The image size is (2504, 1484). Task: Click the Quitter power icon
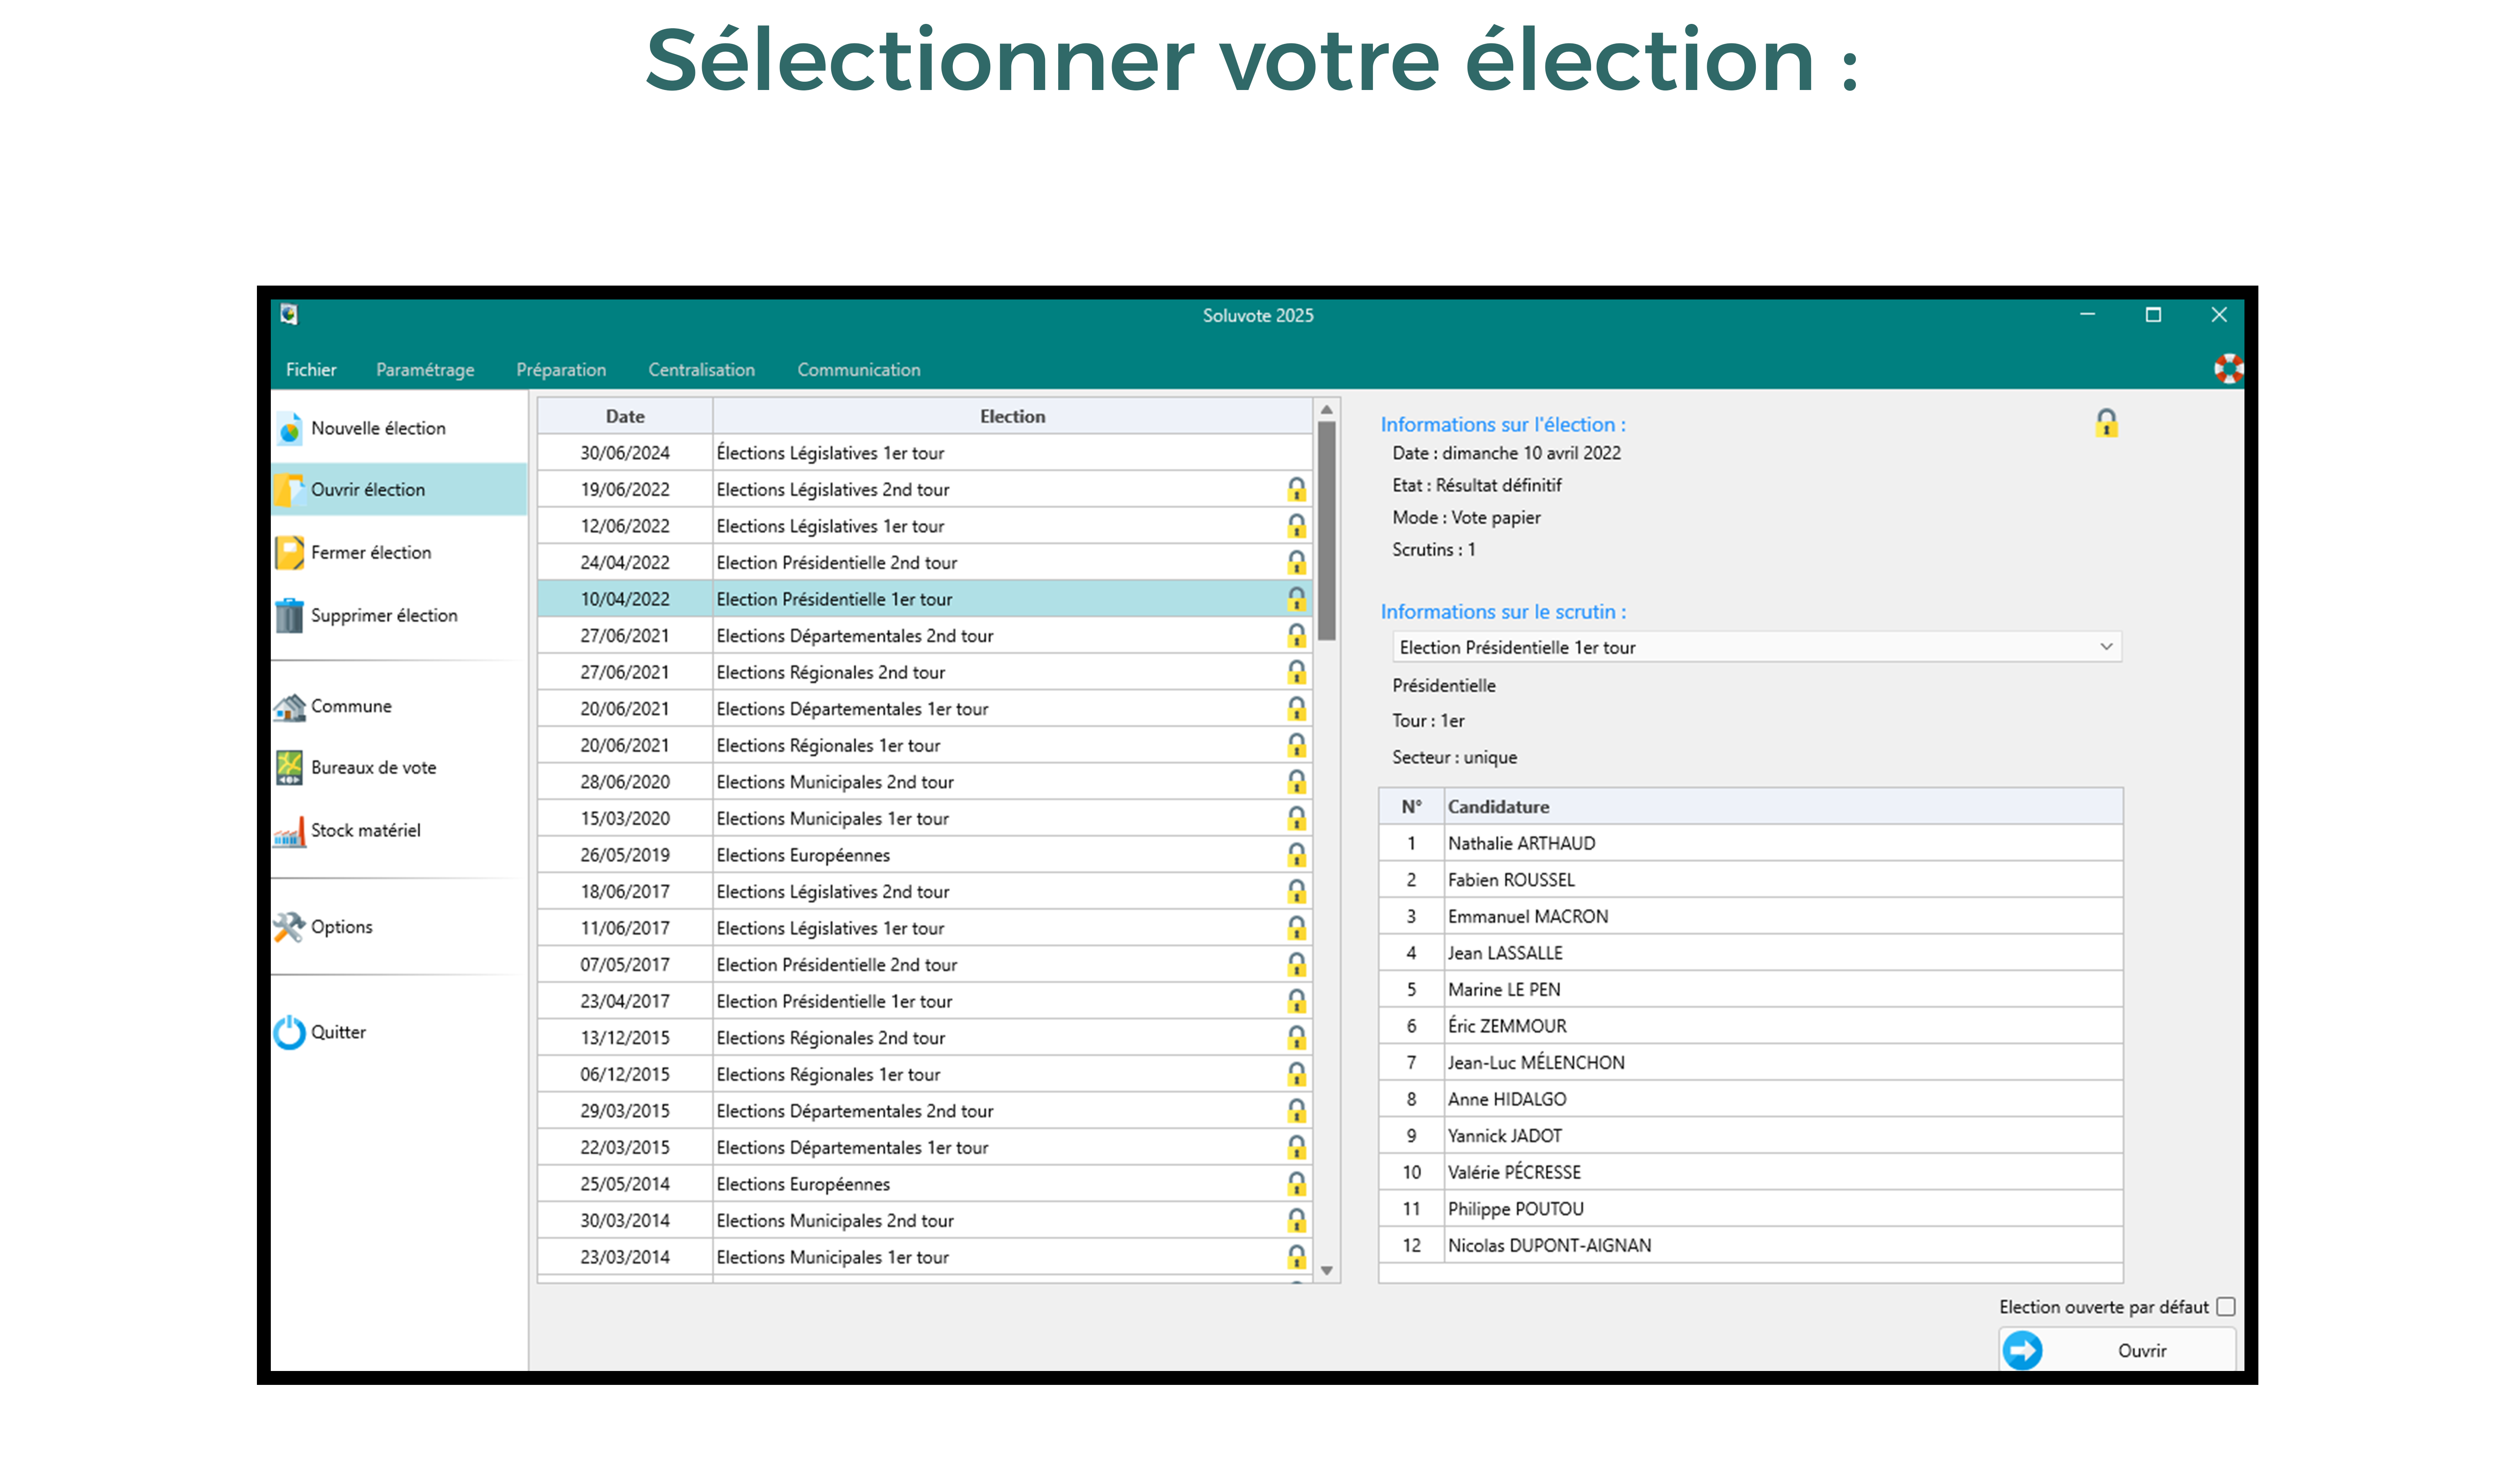289,1033
